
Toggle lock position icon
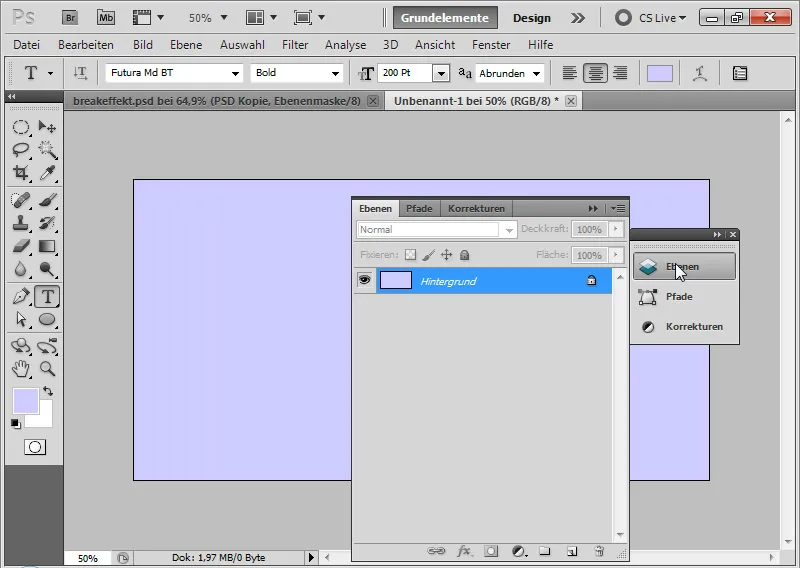click(x=446, y=255)
